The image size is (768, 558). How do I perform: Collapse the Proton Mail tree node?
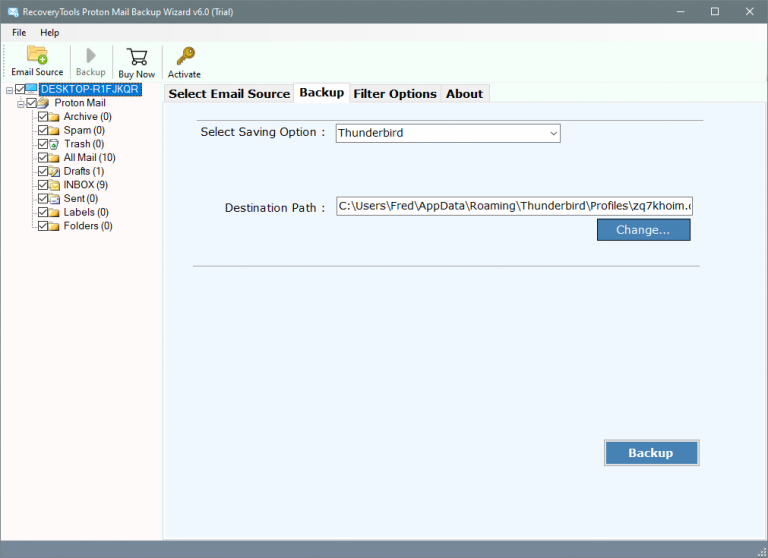[21, 104]
